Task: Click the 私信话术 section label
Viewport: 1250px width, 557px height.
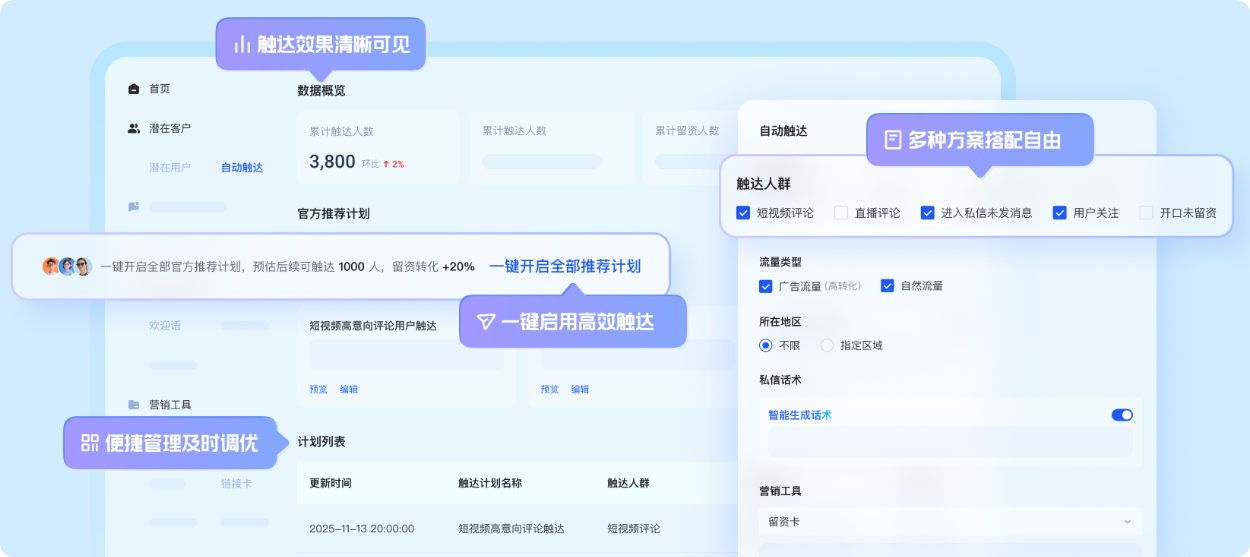Action: (781, 380)
